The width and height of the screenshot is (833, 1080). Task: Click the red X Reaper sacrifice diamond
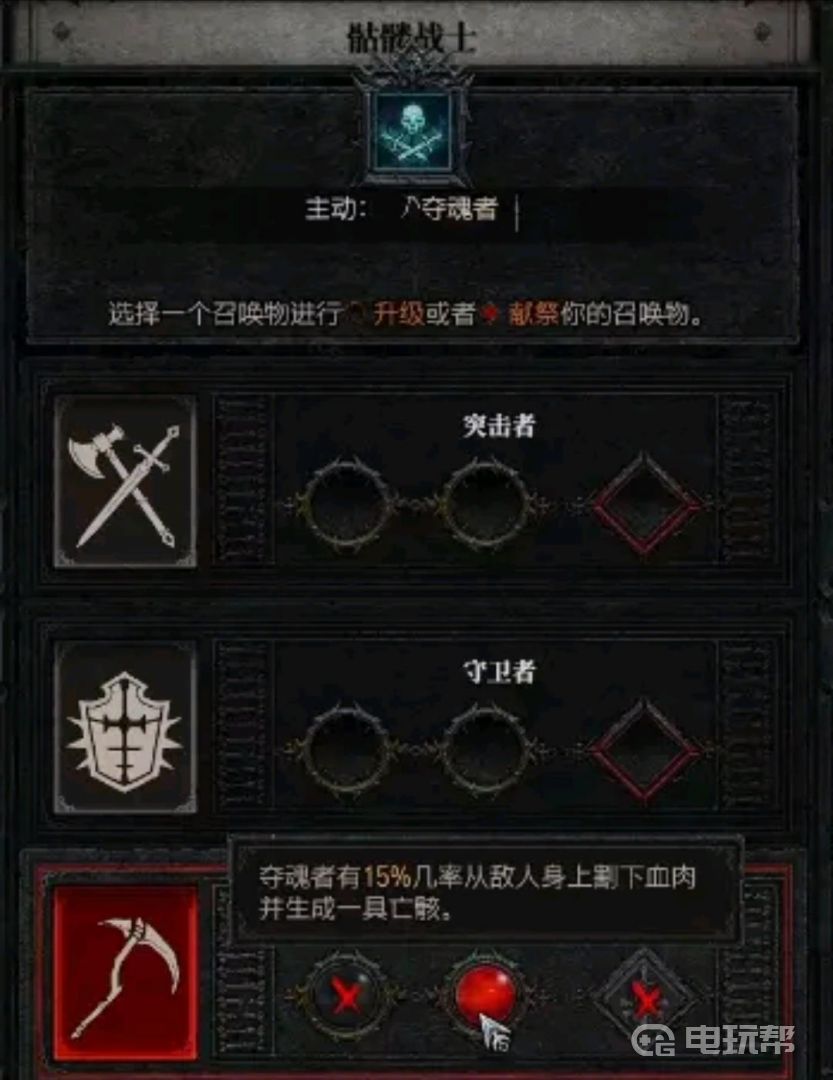[645, 998]
